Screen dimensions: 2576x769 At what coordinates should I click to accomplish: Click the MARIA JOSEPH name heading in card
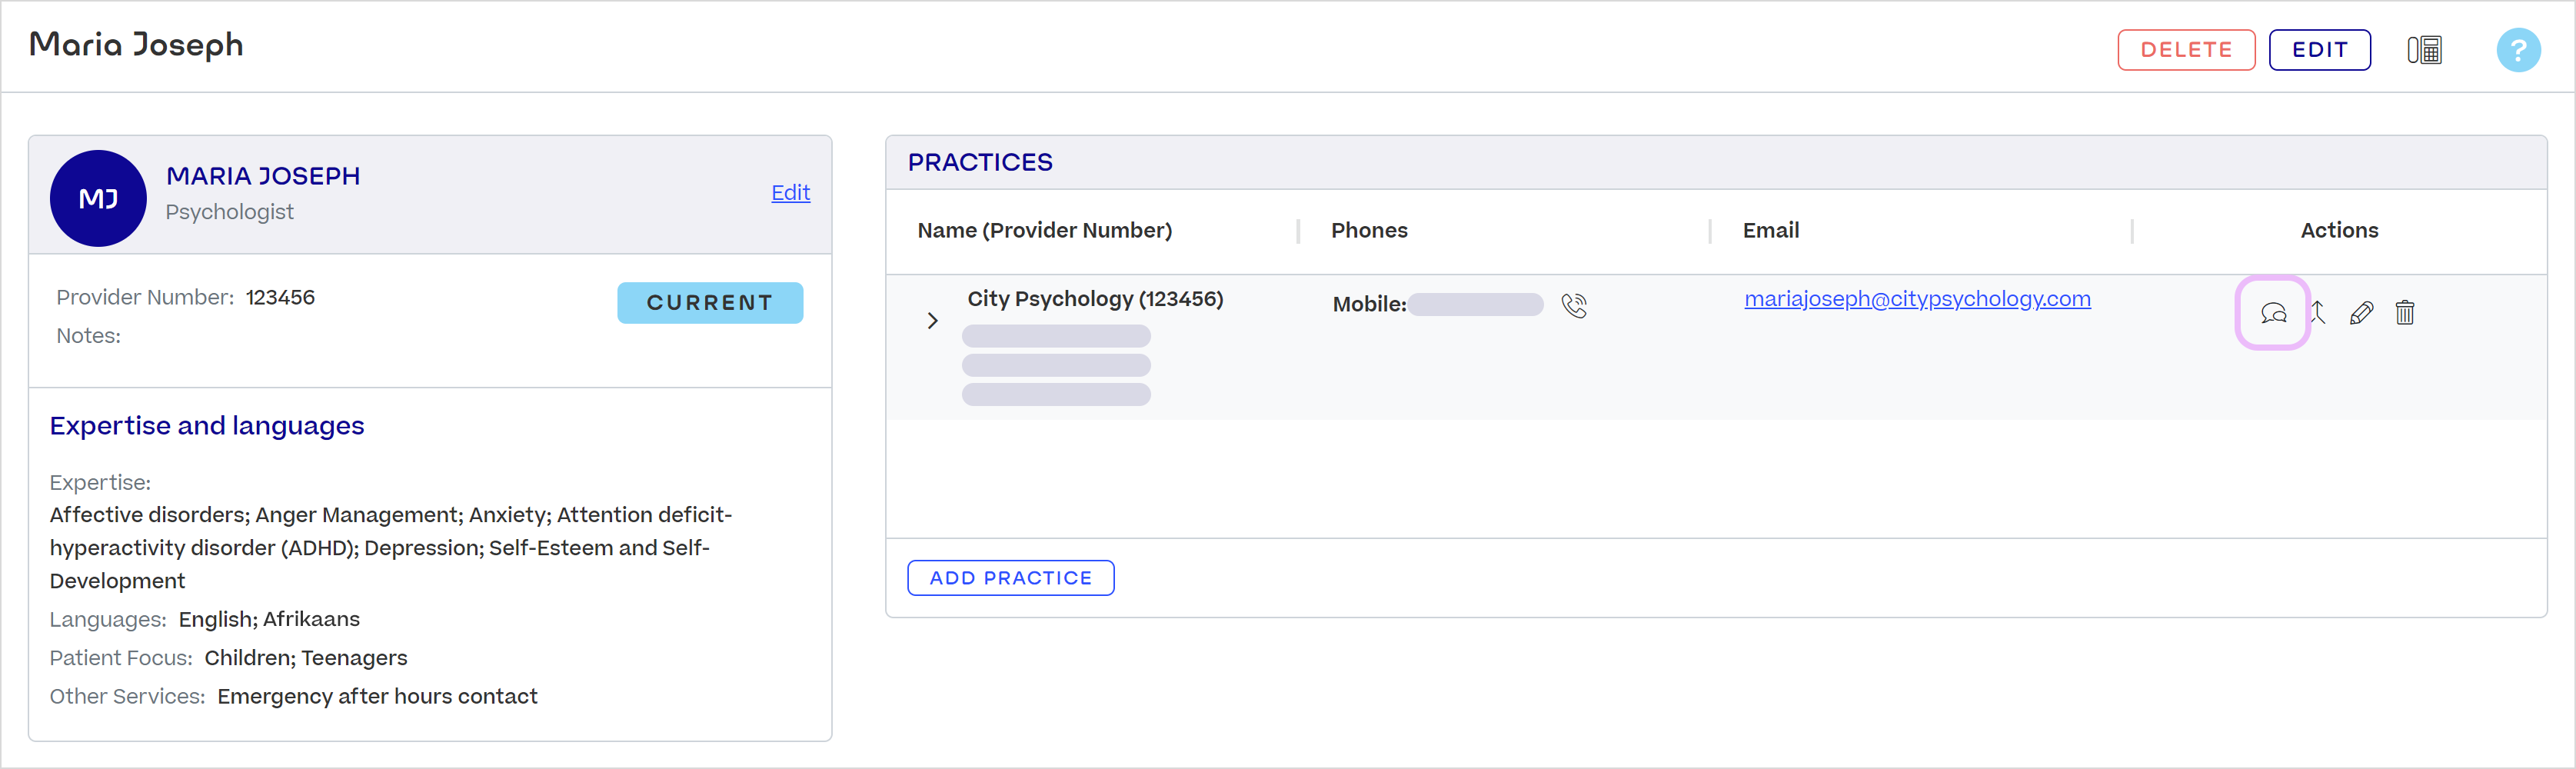click(x=263, y=176)
